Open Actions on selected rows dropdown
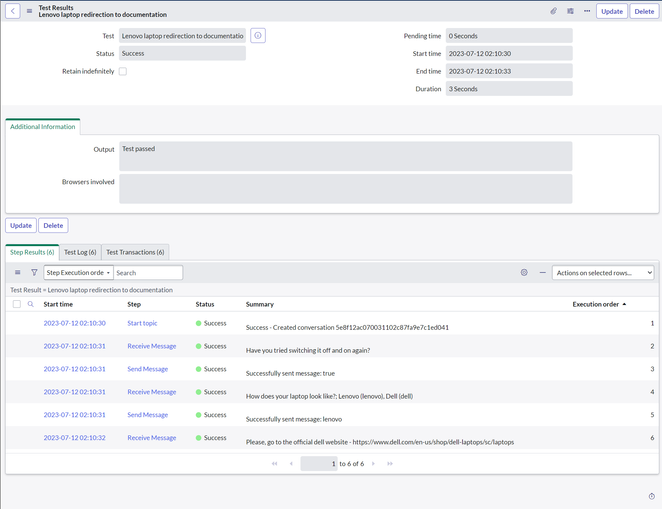Viewport: 662px width, 509px height. click(x=603, y=273)
